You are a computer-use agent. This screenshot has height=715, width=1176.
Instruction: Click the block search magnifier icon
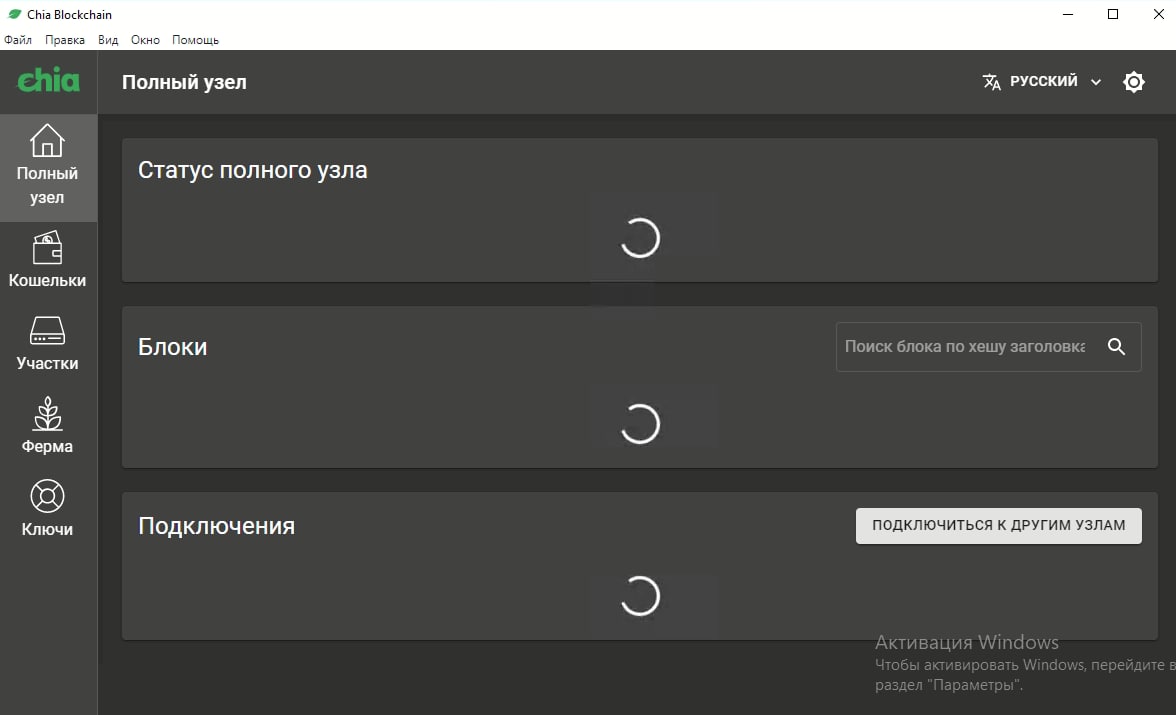(x=1116, y=347)
